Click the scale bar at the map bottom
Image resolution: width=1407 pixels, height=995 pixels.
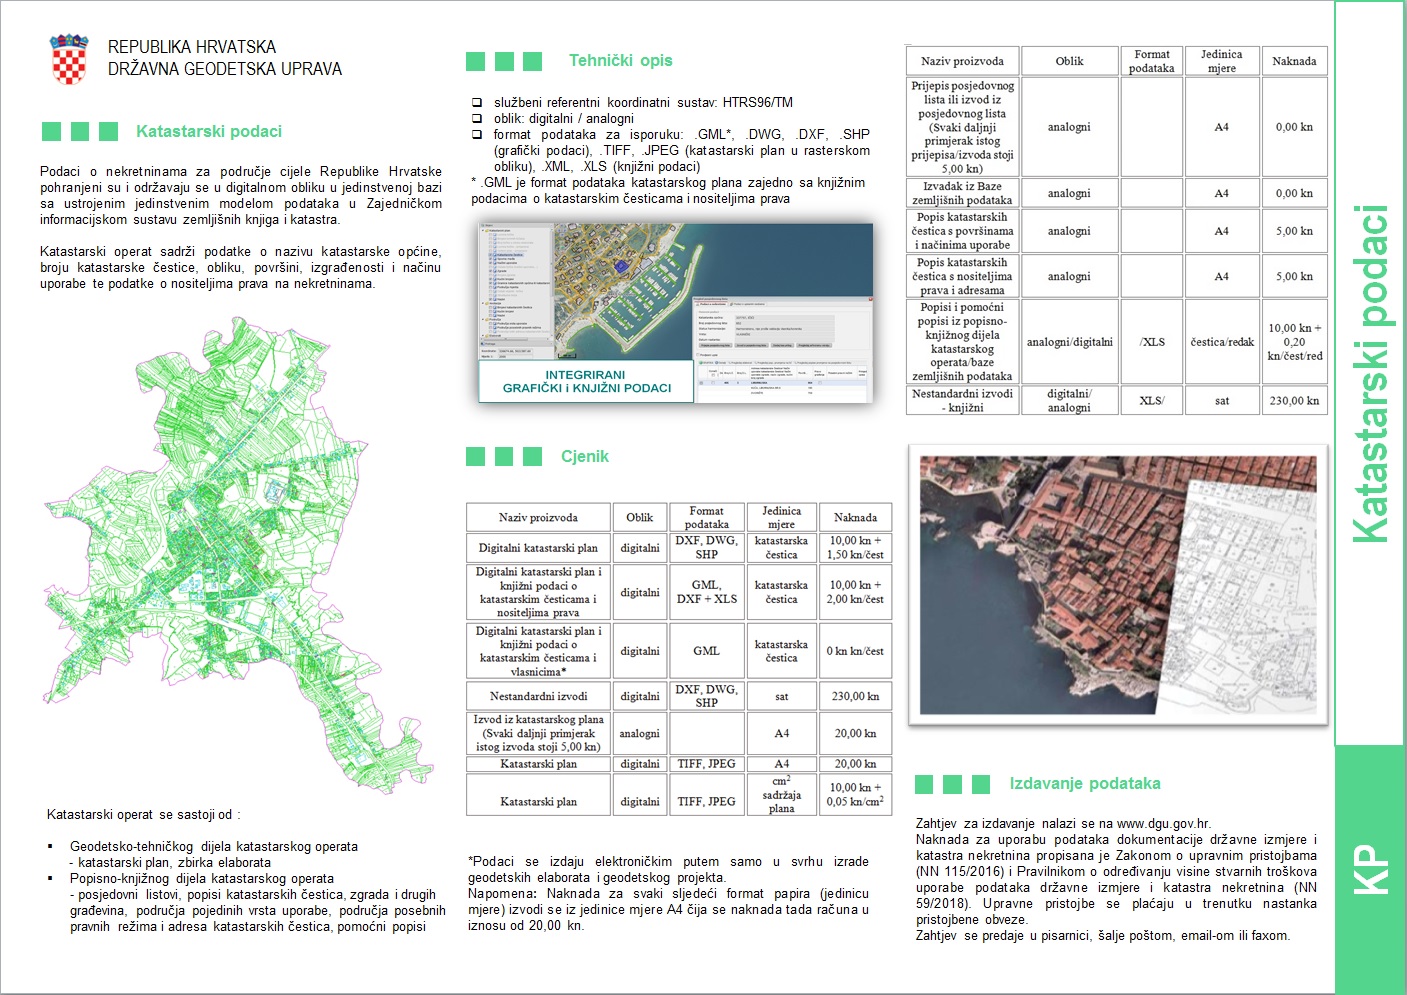click(568, 353)
